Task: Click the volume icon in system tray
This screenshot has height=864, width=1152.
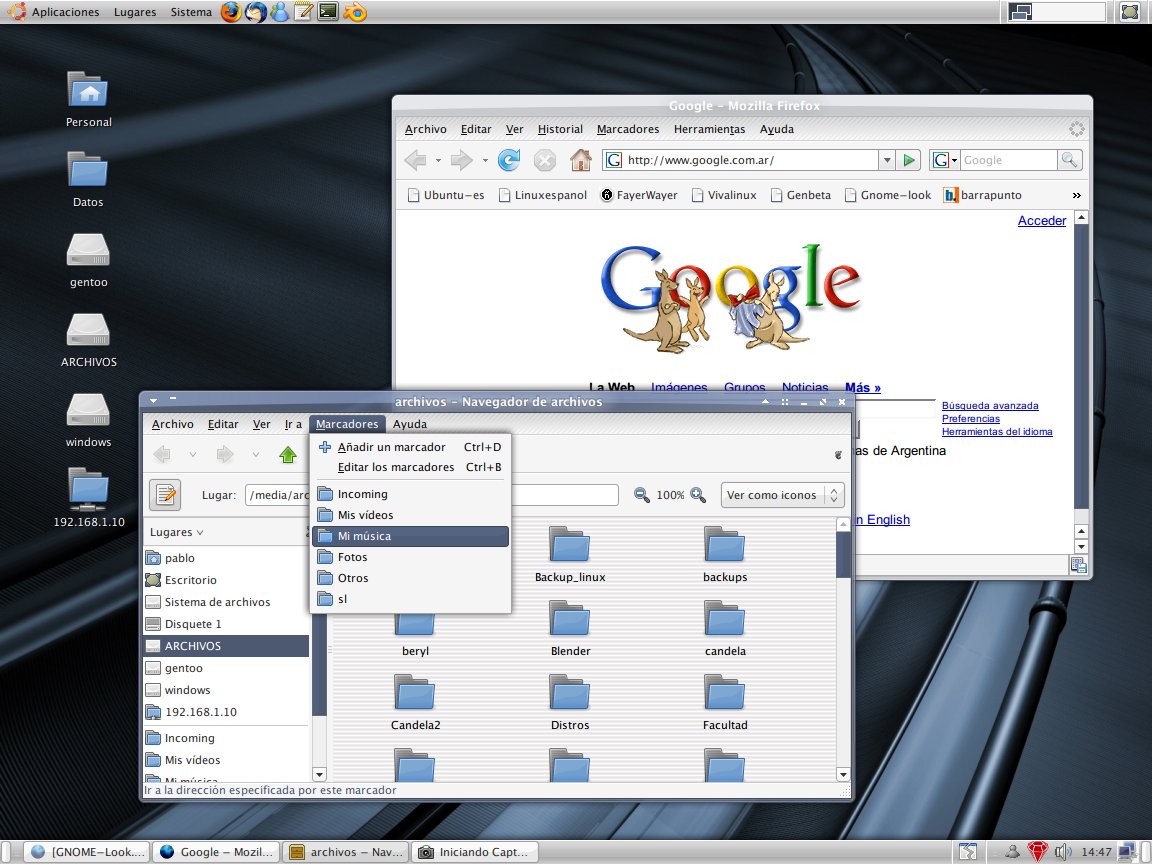Action: click(1063, 852)
